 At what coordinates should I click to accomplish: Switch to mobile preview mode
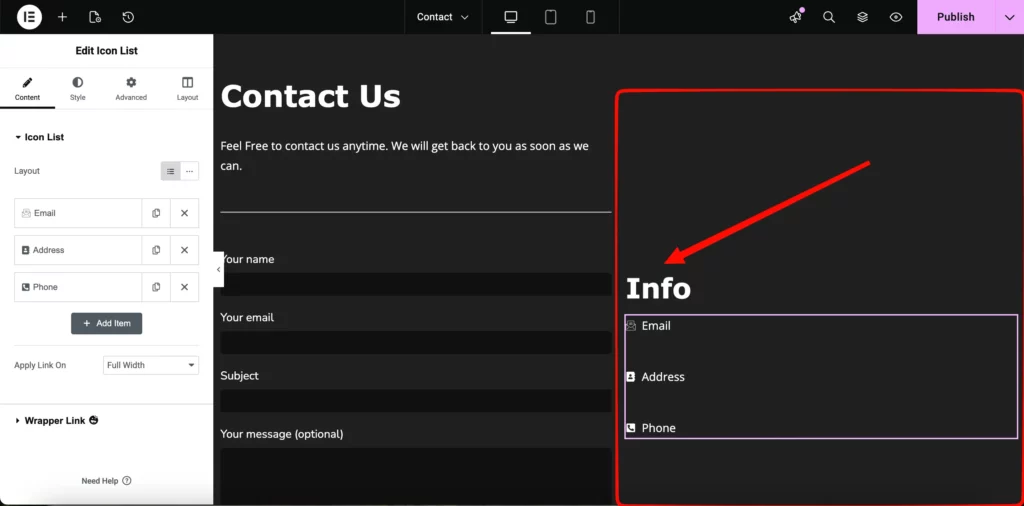tap(590, 17)
